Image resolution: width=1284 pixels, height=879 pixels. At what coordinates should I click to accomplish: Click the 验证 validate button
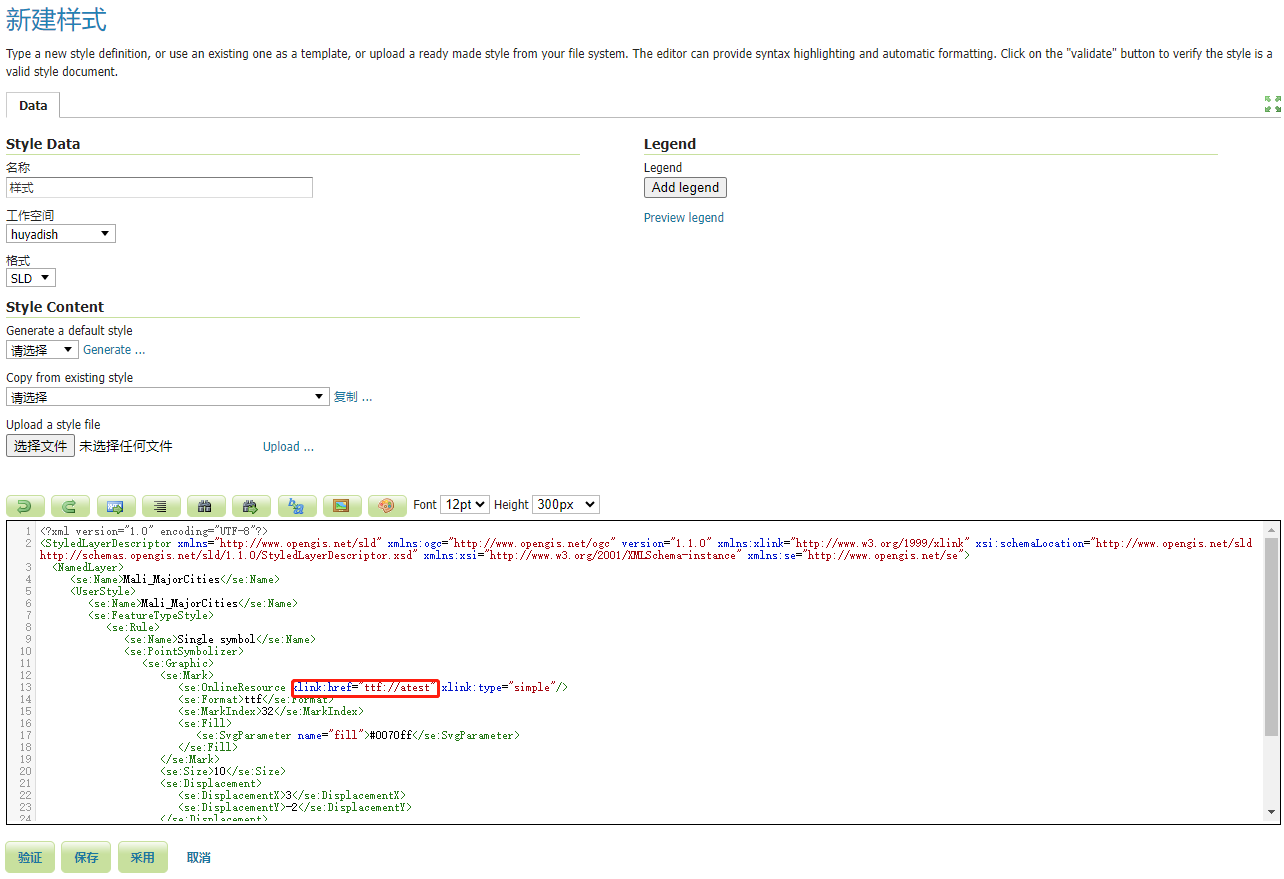tap(30, 857)
